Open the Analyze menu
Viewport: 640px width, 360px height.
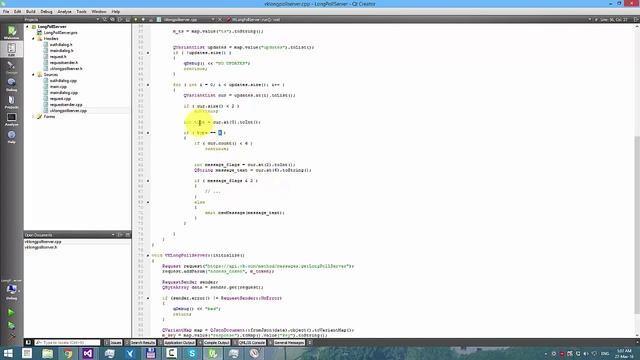[x=64, y=12]
